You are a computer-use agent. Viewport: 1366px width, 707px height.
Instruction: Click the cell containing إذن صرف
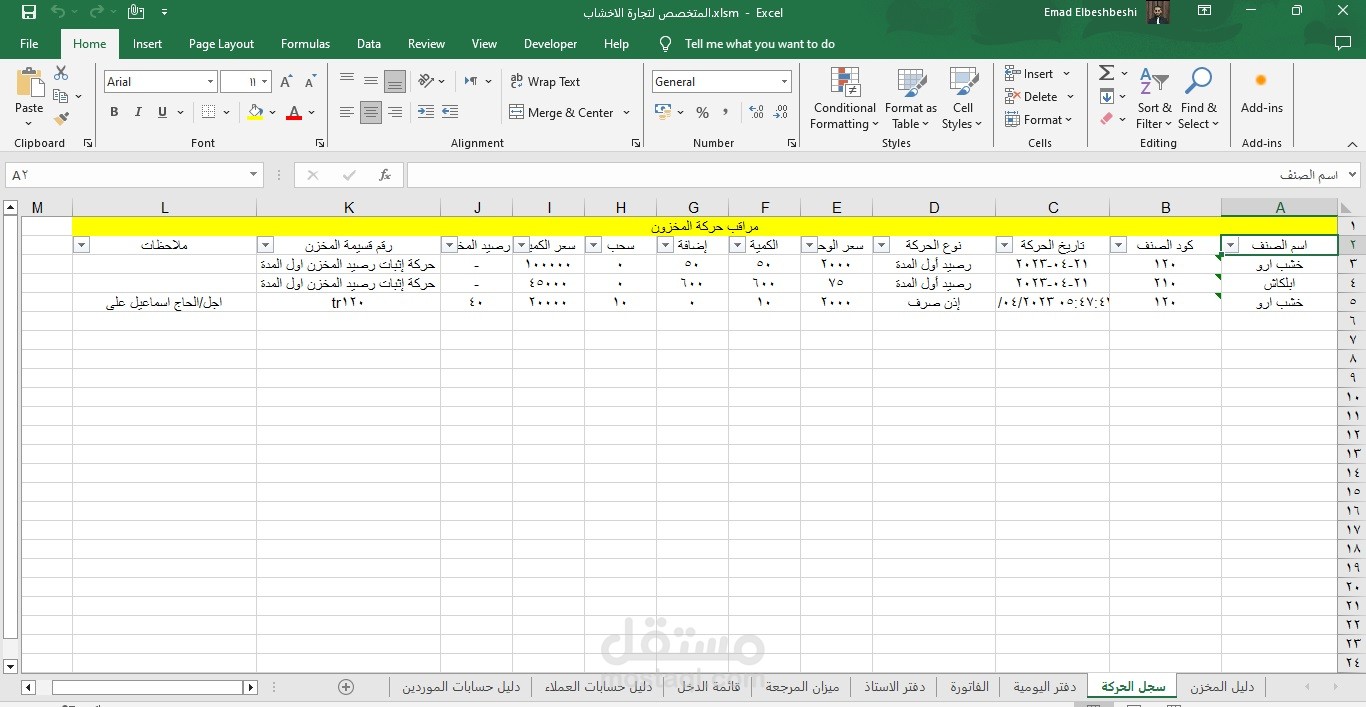point(934,302)
